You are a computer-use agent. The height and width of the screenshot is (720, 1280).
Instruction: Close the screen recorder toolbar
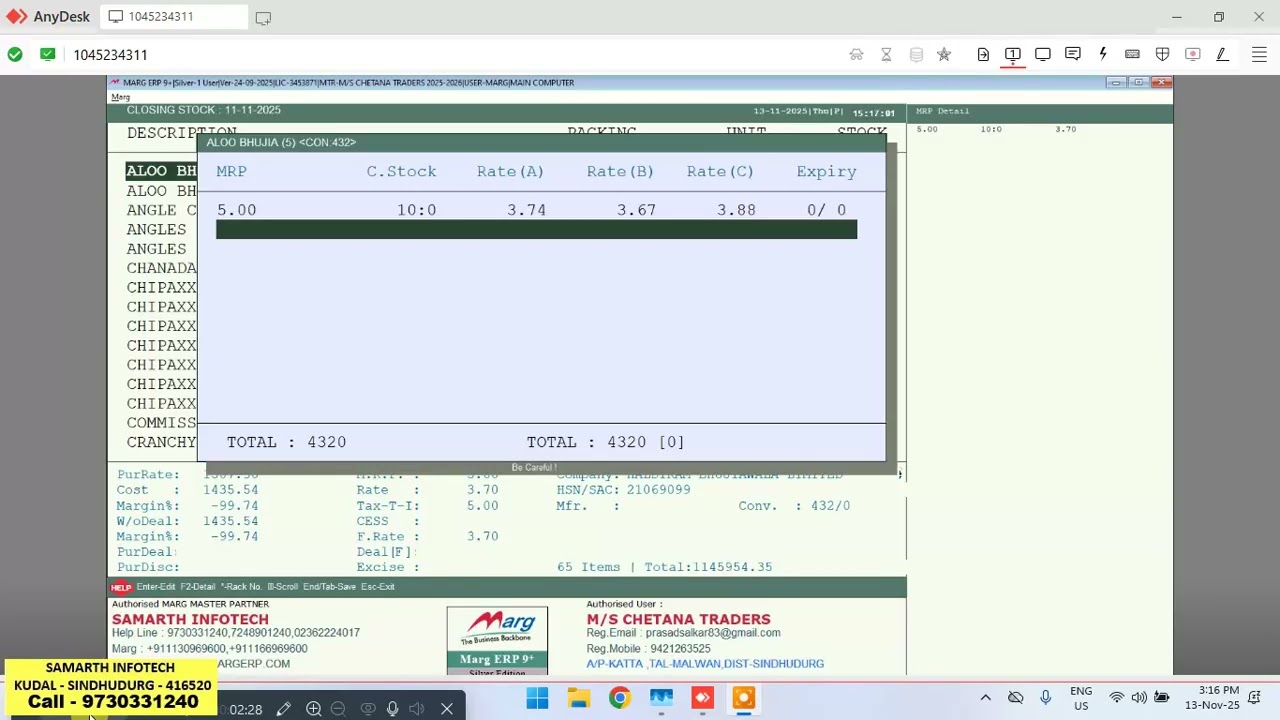(447, 709)
